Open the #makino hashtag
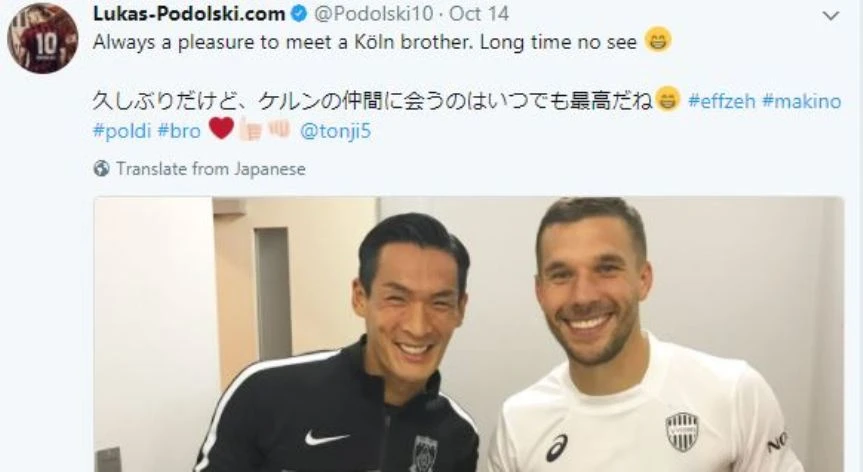Viewport: 863px width, 472px height. pos(801,101)
